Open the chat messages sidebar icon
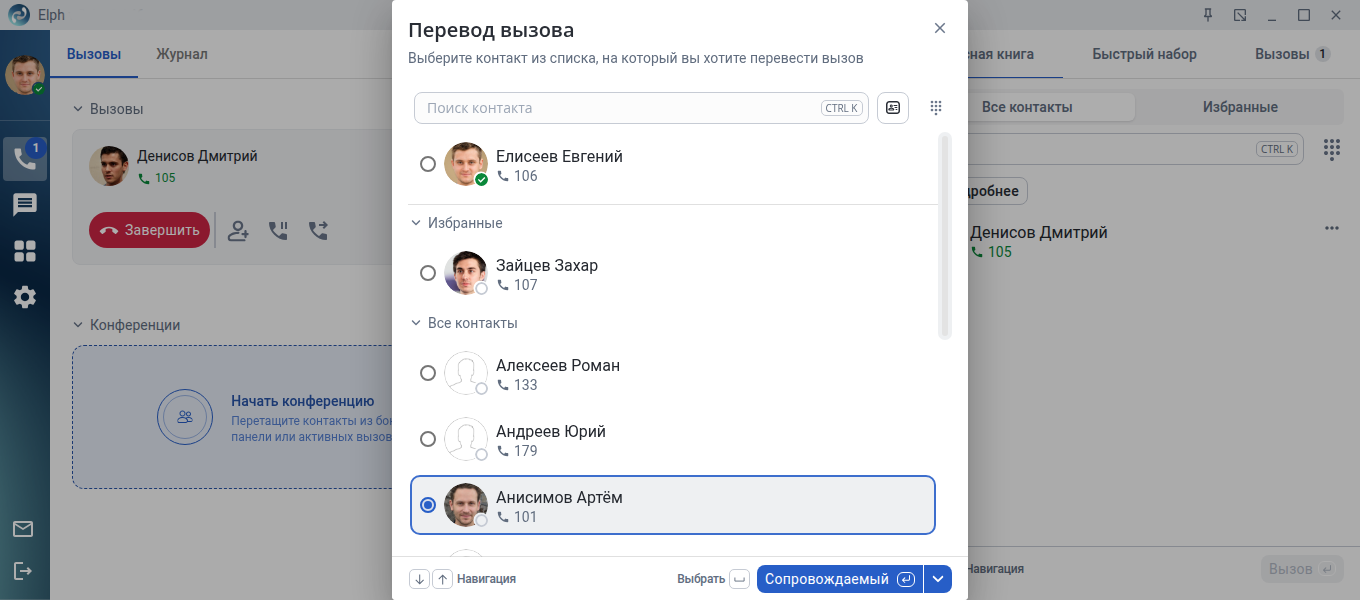This screenshot has width=1360, height=600. [x=24, y=205]
